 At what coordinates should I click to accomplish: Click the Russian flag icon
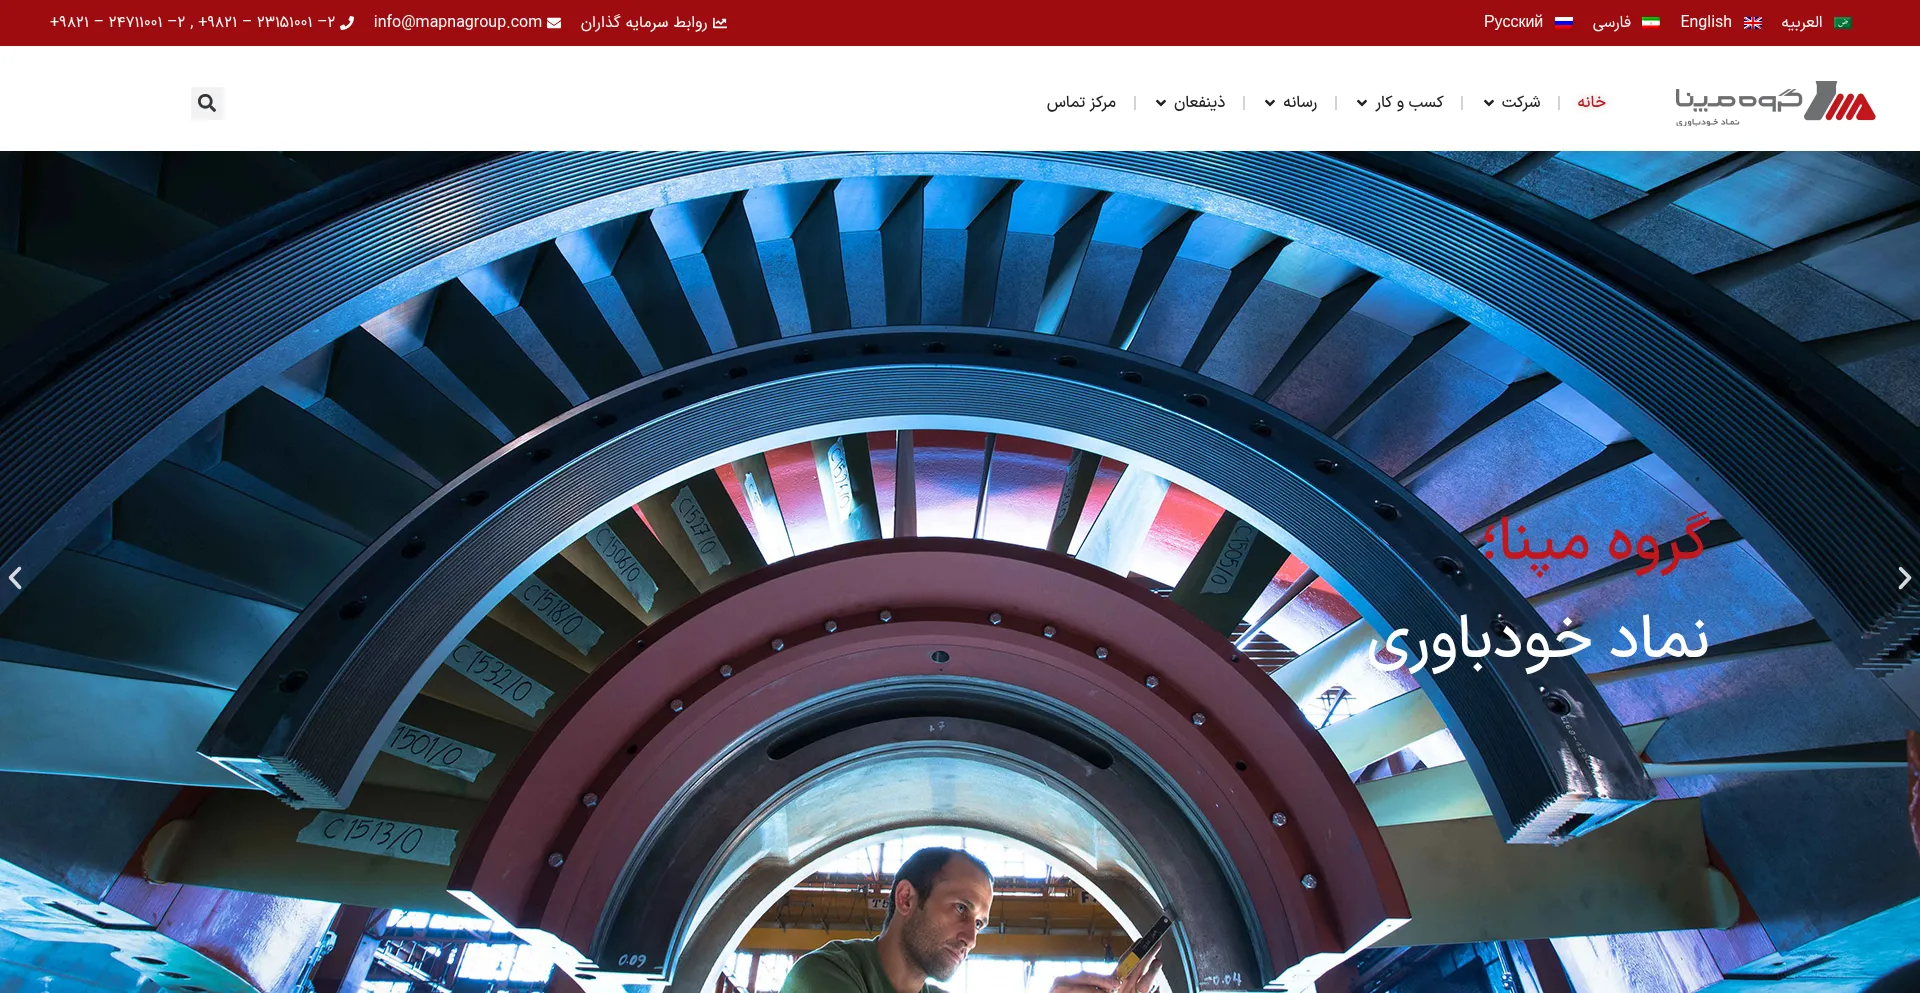pyautogui.click(x=1564, y=22)
